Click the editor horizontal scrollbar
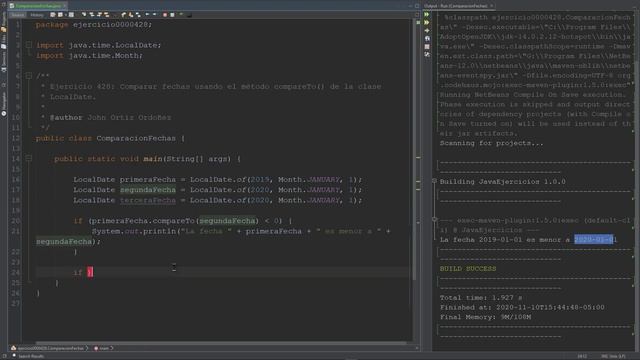Image resolution: width=640 pixels, height=360 pixels. point(220,343)
